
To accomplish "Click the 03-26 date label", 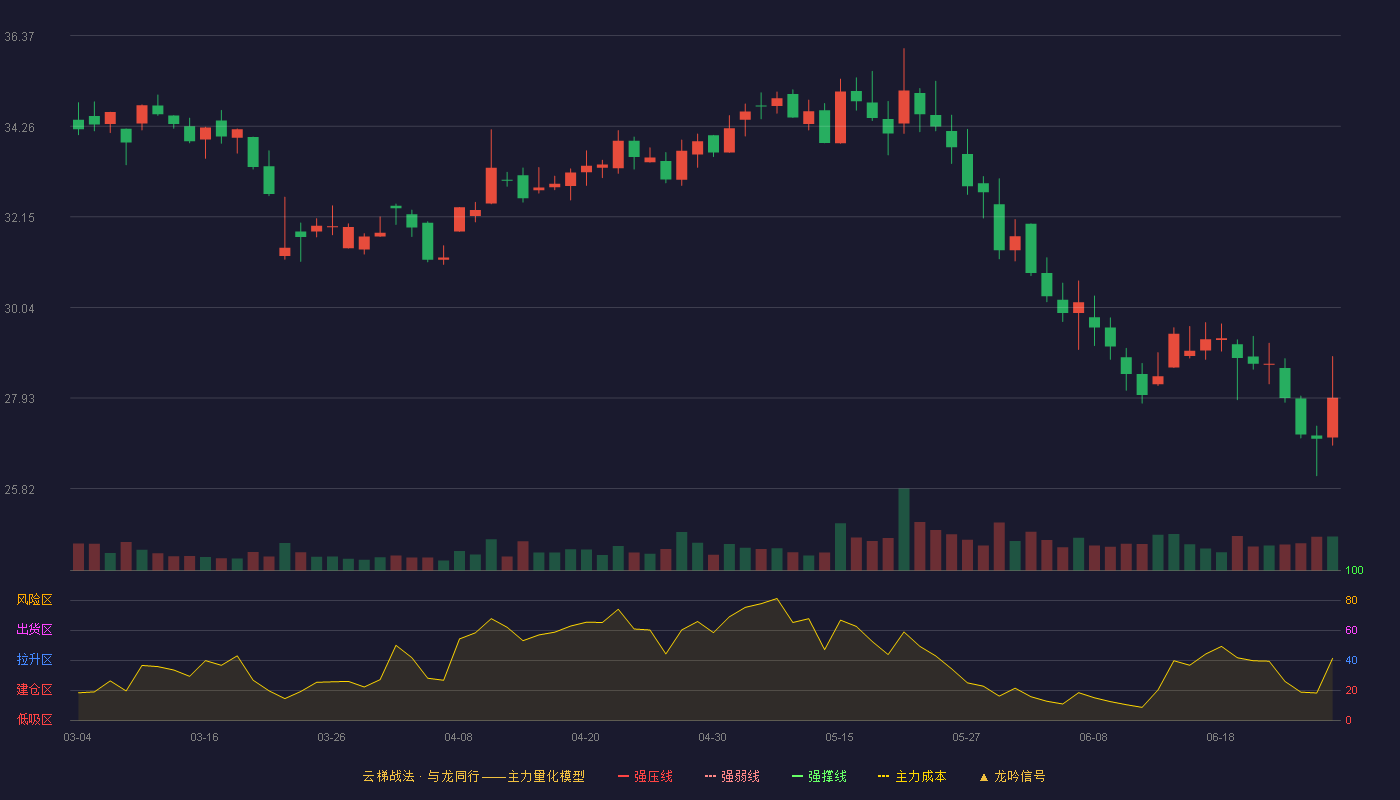I will (331, 737).
